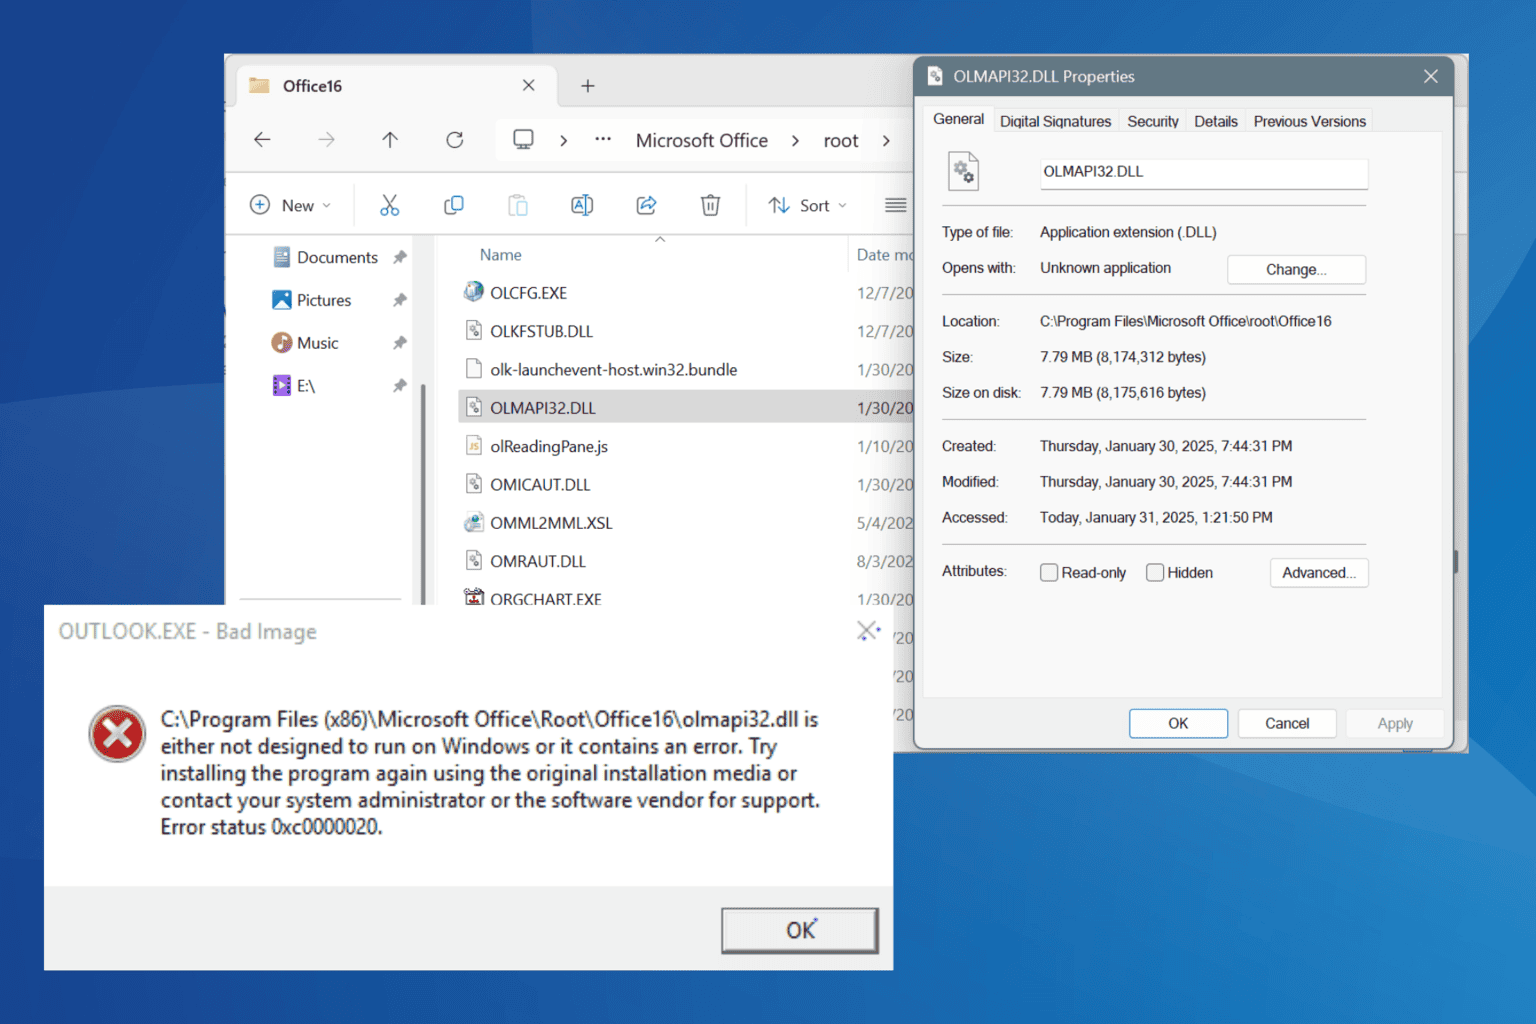The width and height of the screenshot is (1536, 1024).
Task: Switch to the Security tab
Action: [x=1153, y=121]
